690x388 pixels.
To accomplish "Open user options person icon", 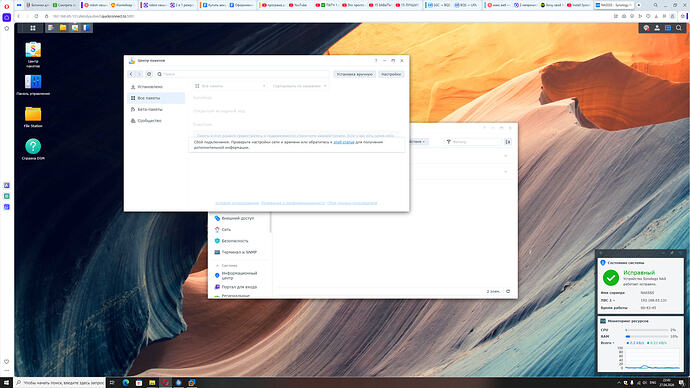I will (x=657, y=28).
